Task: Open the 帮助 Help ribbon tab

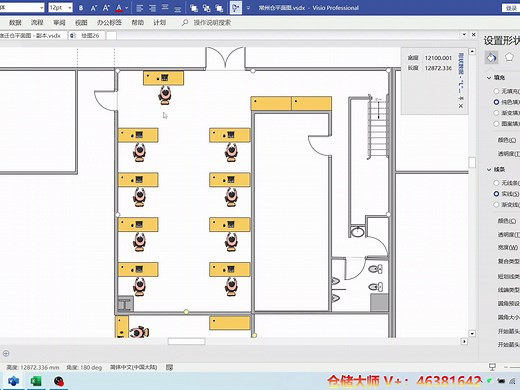Action: coord(137,23)
